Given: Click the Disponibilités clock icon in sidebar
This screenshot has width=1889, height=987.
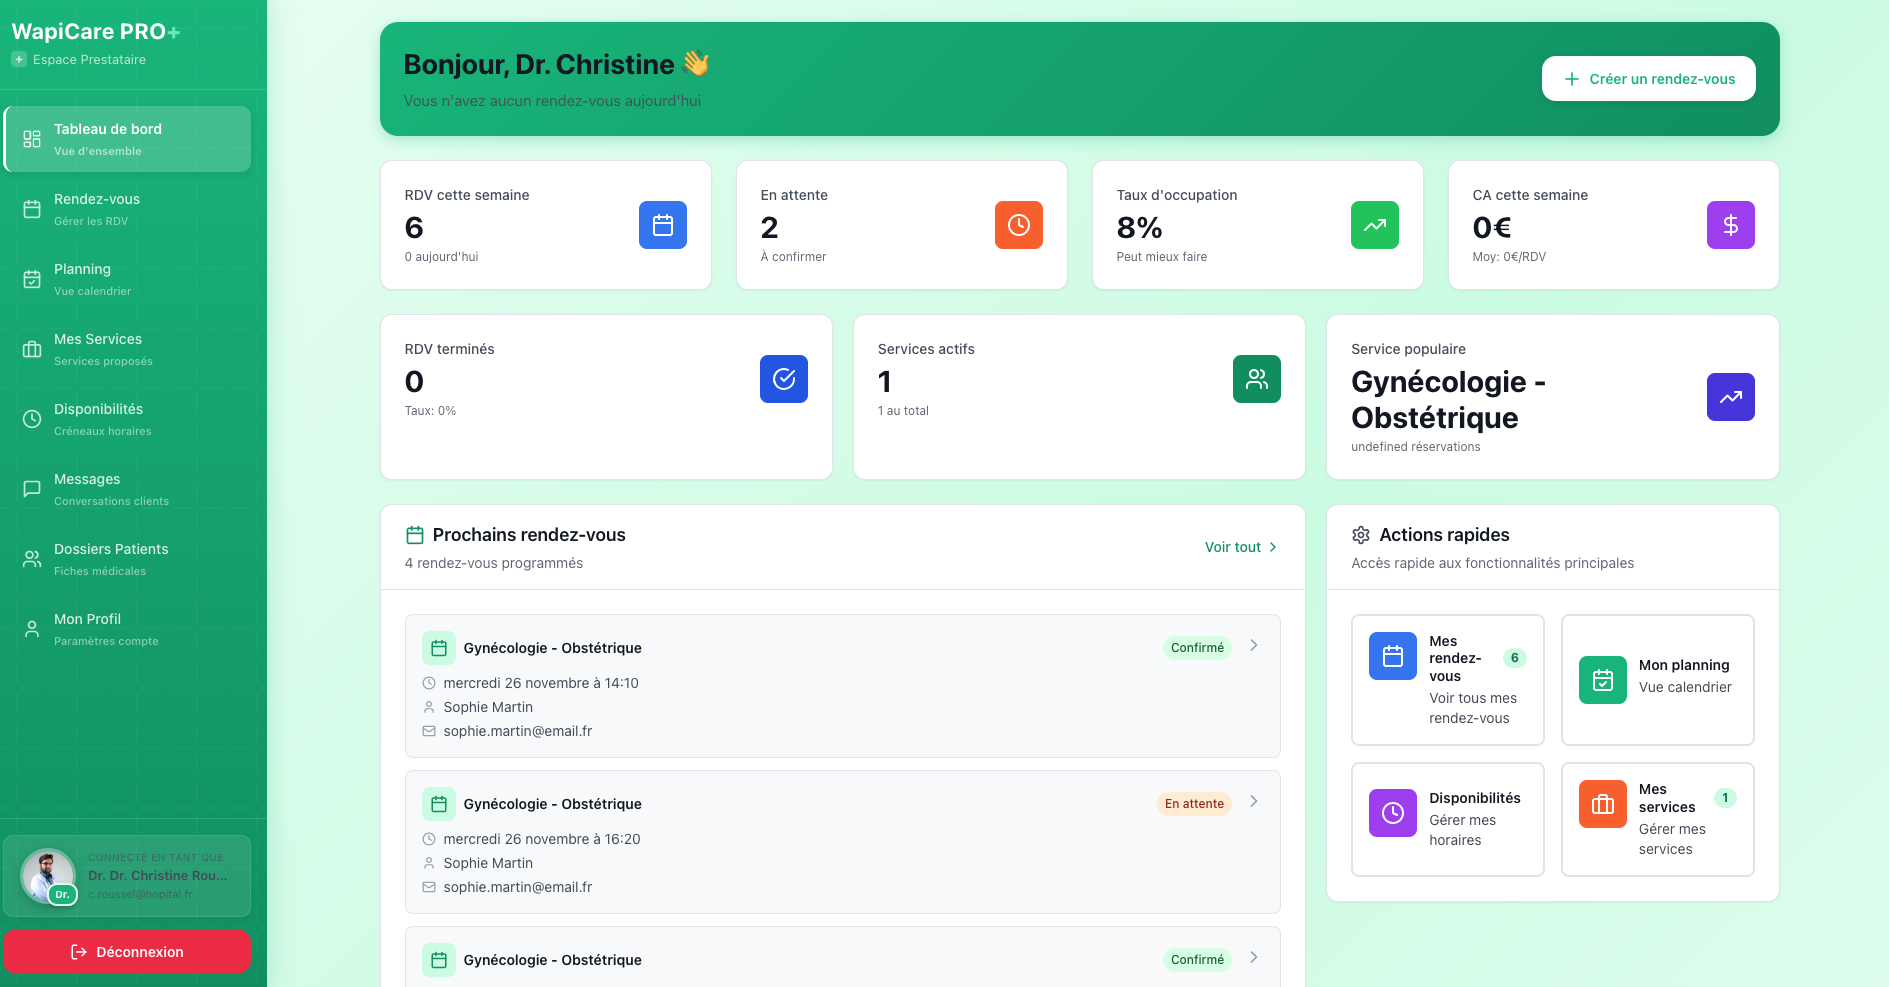Looking at the screenshot, I should click(x=31, y=418).
